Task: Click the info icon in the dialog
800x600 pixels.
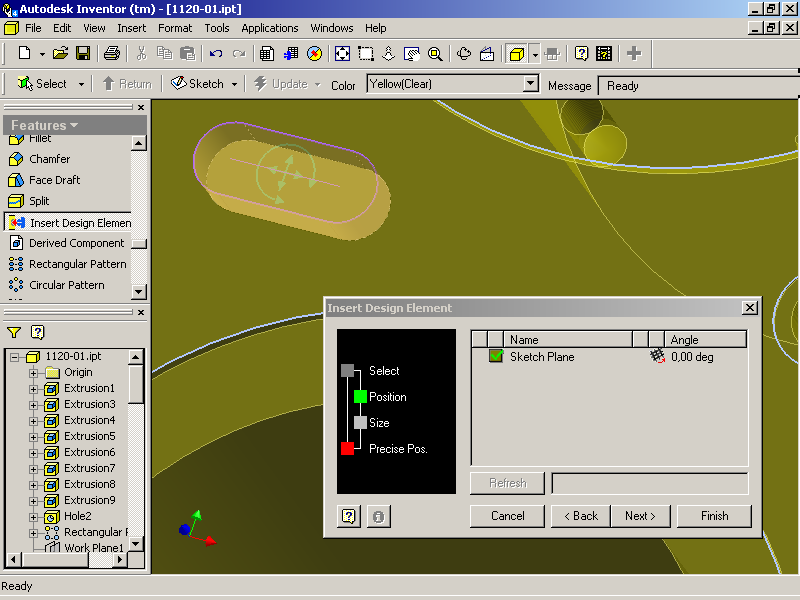Action: click(x=378, y=516)
